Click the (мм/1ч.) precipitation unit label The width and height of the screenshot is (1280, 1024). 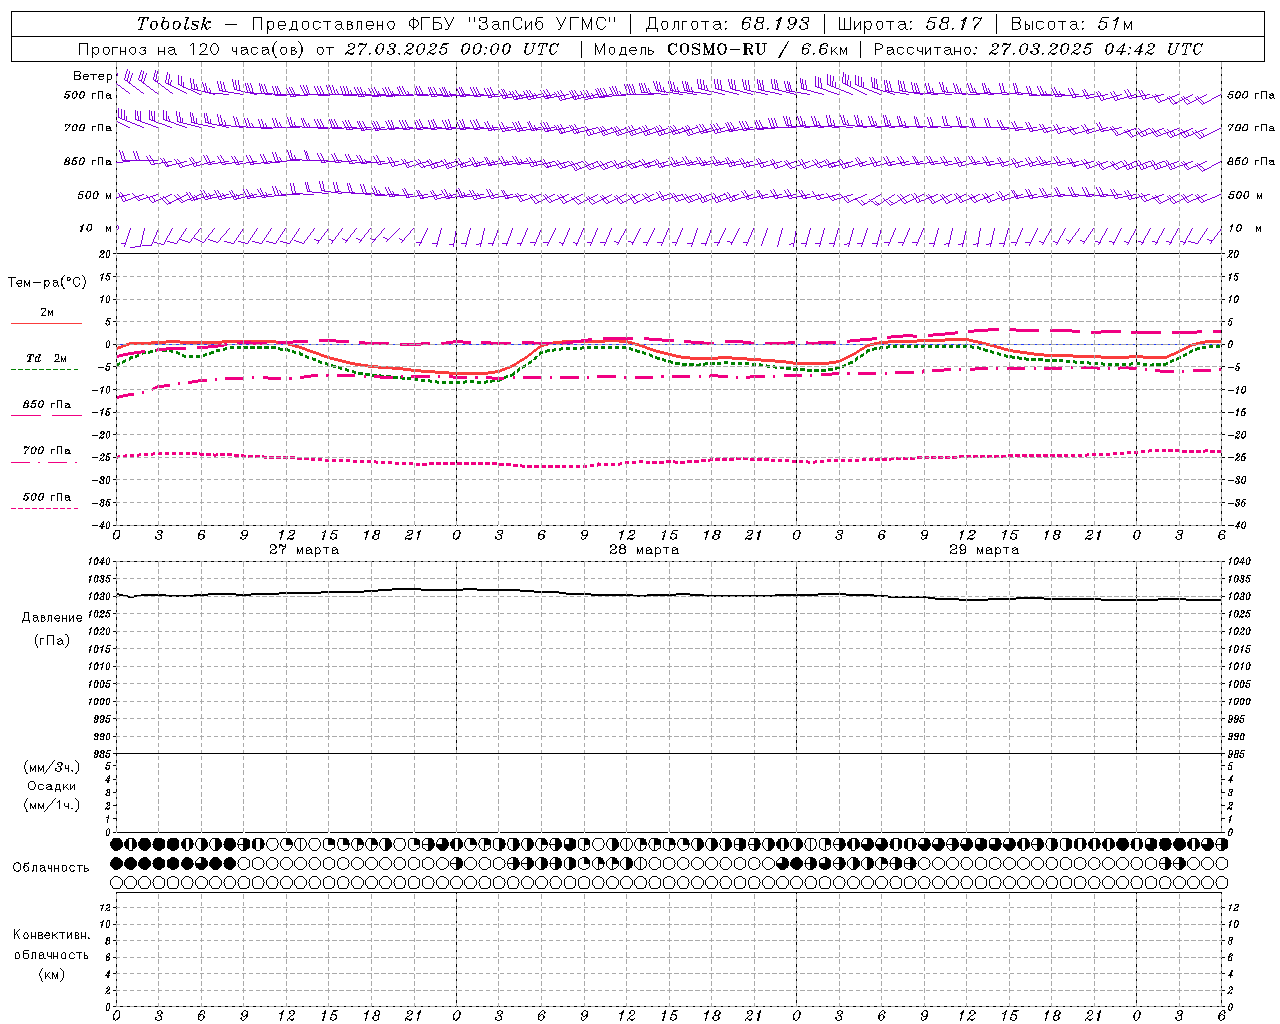[x=51, y=805]
